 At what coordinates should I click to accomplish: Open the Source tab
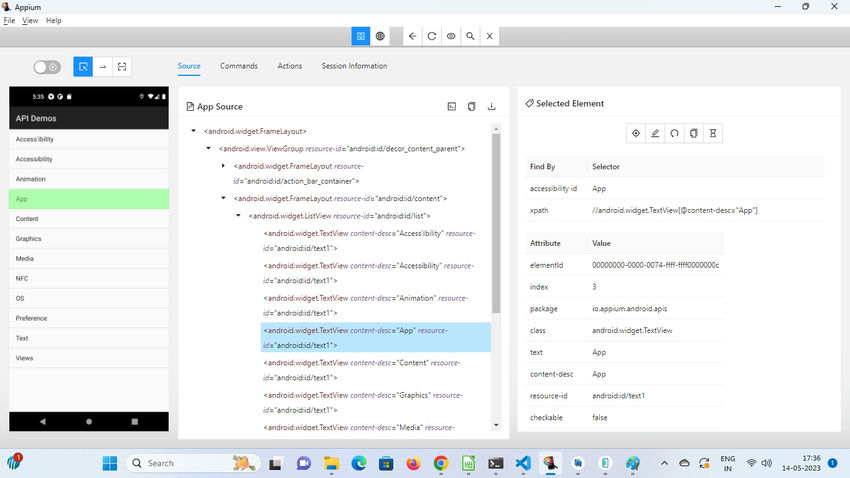click(189, 66)
